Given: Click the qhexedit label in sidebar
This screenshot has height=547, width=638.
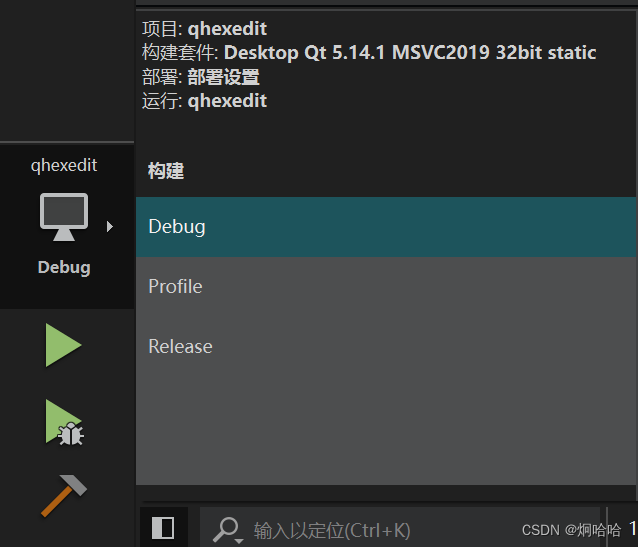Looking at the screenshot, I should point(64,165).
